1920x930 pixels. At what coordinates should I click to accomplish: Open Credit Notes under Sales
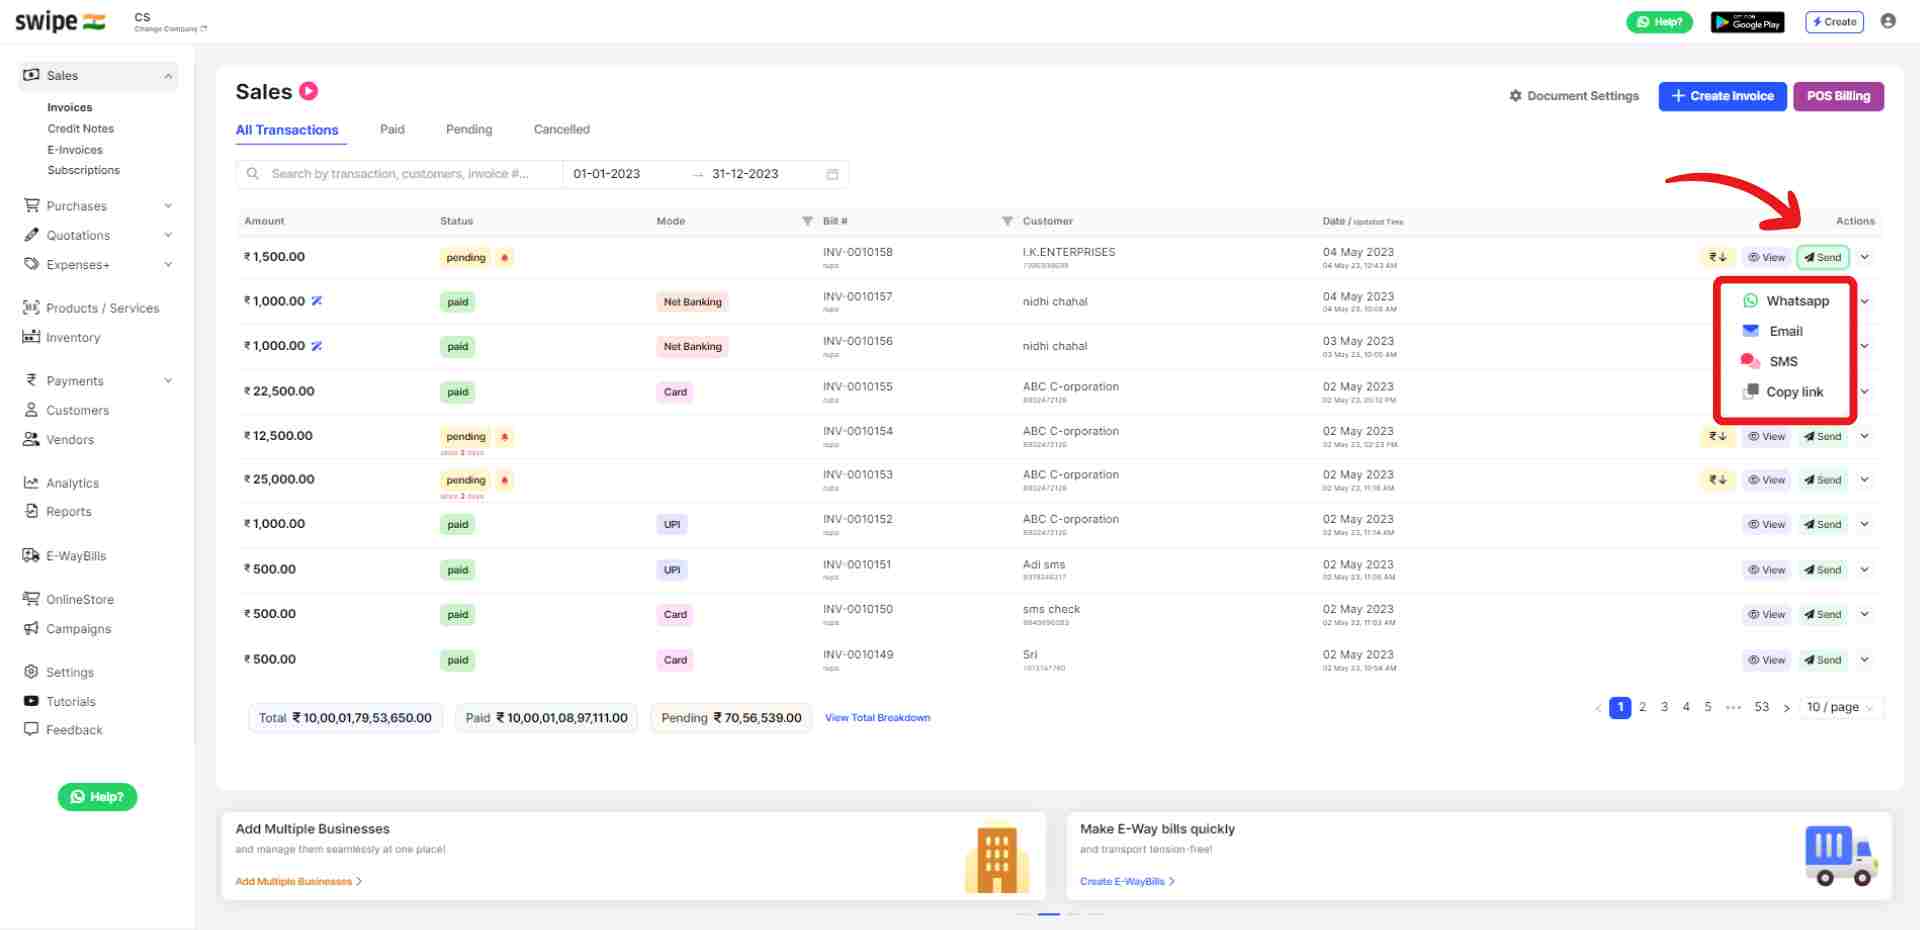pyautogui.click(x=80, y=129)
